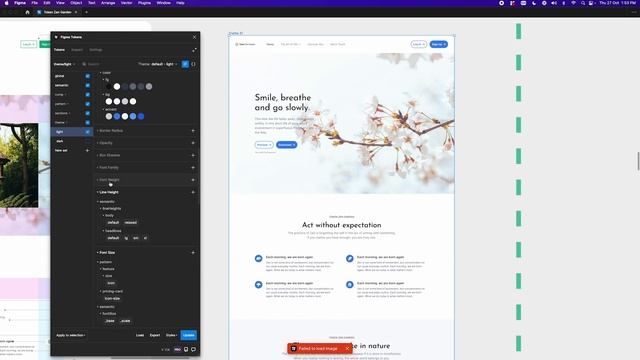640x360 pixels.
Task: Open the Plugins menu
Action: [144, 3]
